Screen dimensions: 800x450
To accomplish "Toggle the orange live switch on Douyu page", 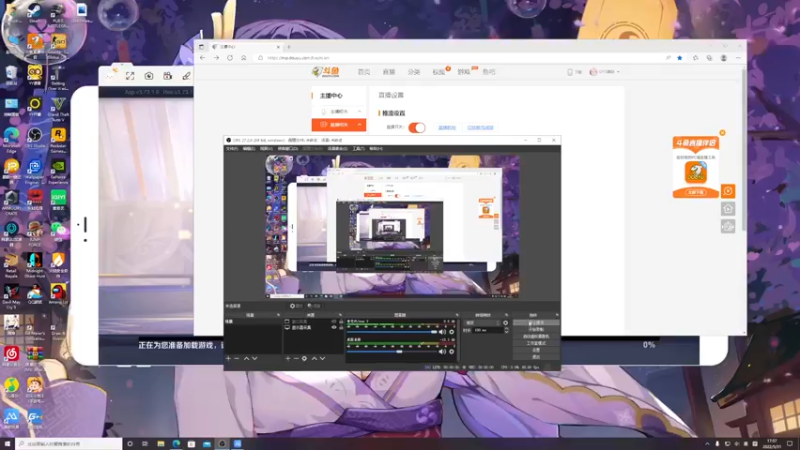I will (x=417, y=128).
